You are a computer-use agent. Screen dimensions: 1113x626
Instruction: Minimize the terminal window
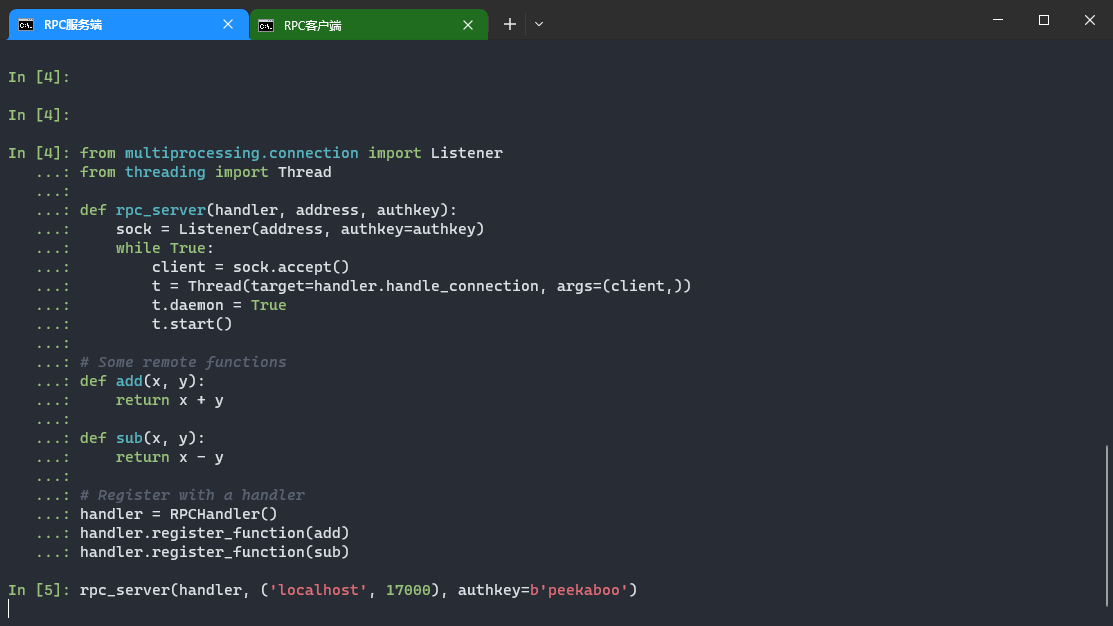(x=997, y=20)
